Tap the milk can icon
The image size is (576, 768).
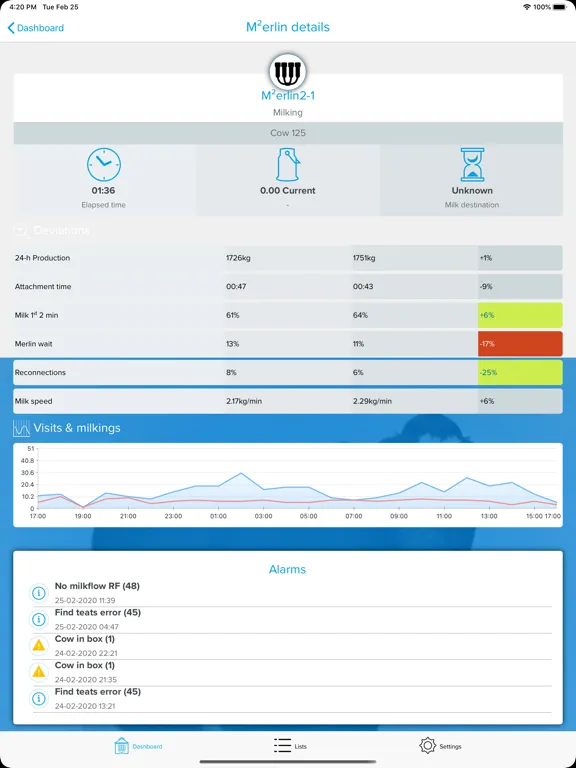click(288, 165)
